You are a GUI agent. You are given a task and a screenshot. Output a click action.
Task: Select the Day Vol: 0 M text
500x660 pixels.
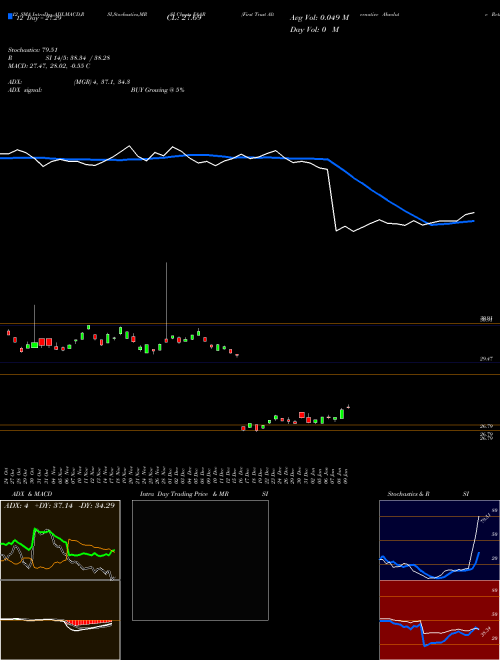[x=314, y=29]
